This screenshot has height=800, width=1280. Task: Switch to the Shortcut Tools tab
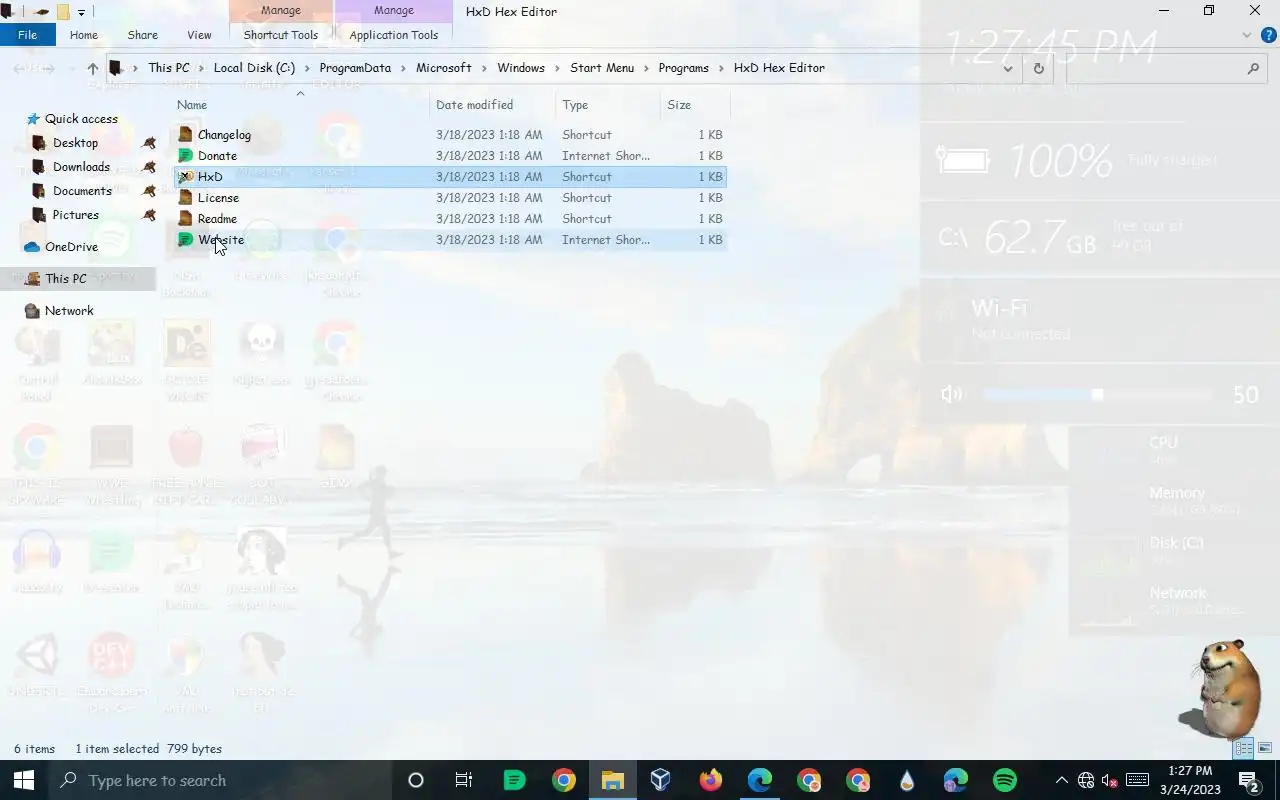coord(281,35)
